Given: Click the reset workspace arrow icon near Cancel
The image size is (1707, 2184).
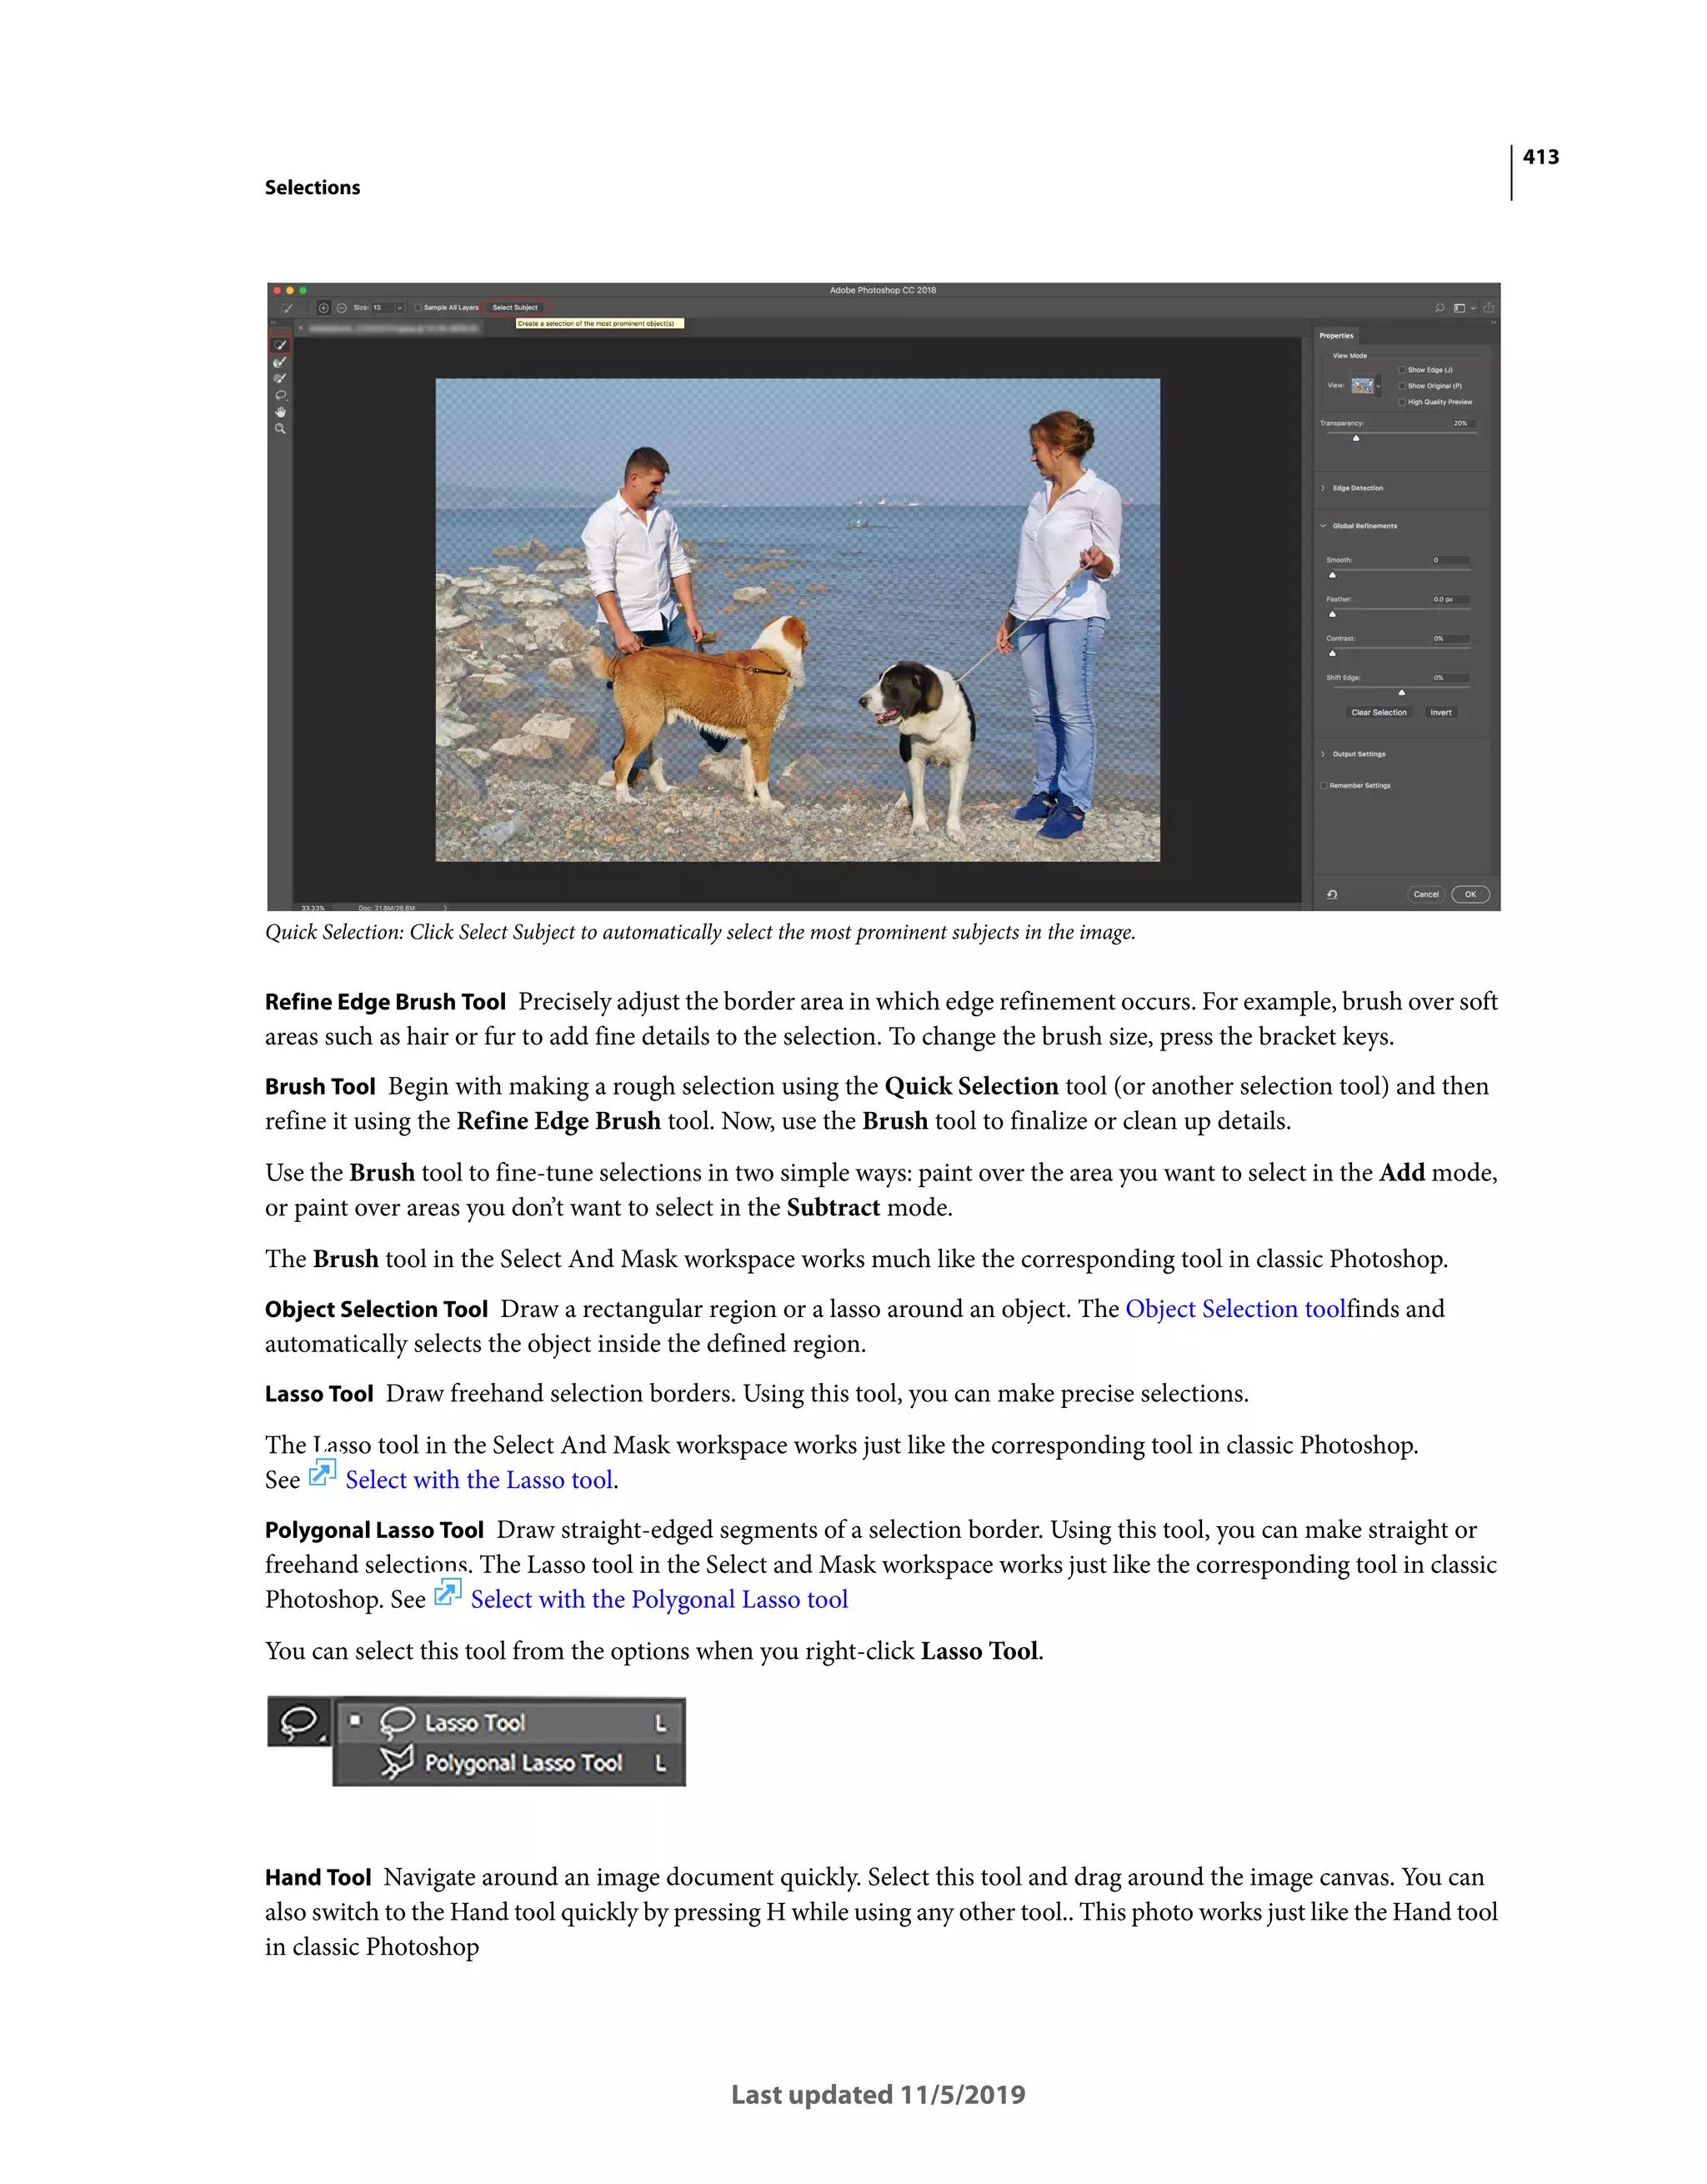Looking at the screenshot, I should pos(1332,895).
